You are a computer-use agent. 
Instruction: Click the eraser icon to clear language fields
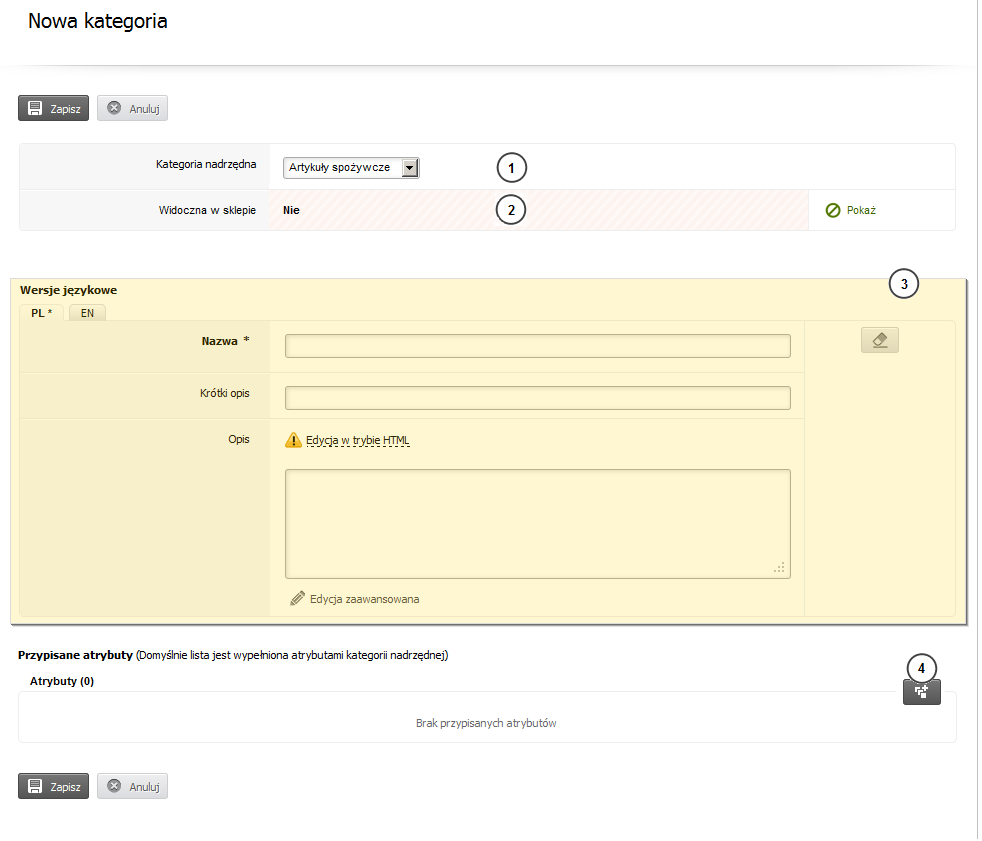(x=879, y=340)
